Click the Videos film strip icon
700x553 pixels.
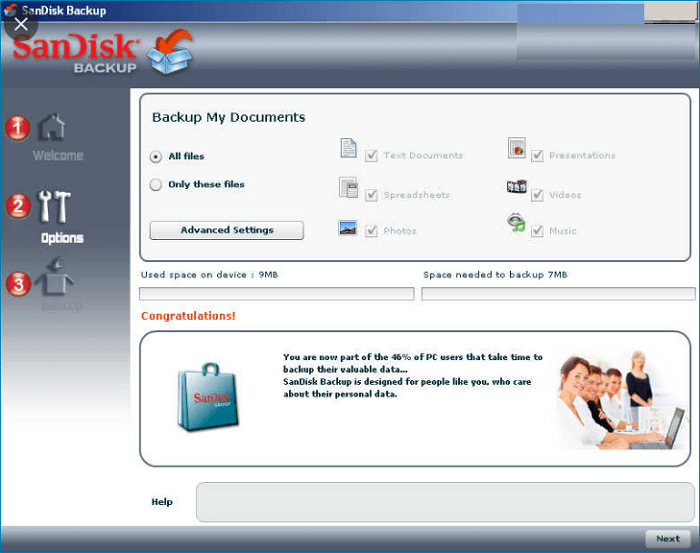(x=516, y=187)
